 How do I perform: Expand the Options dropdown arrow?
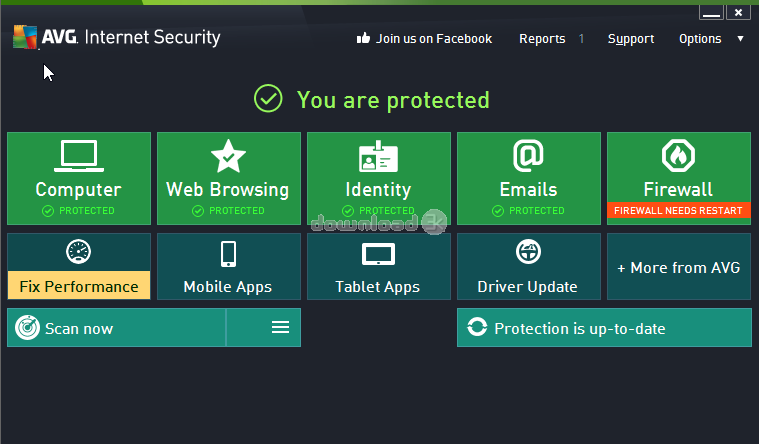tap(740, 39)
